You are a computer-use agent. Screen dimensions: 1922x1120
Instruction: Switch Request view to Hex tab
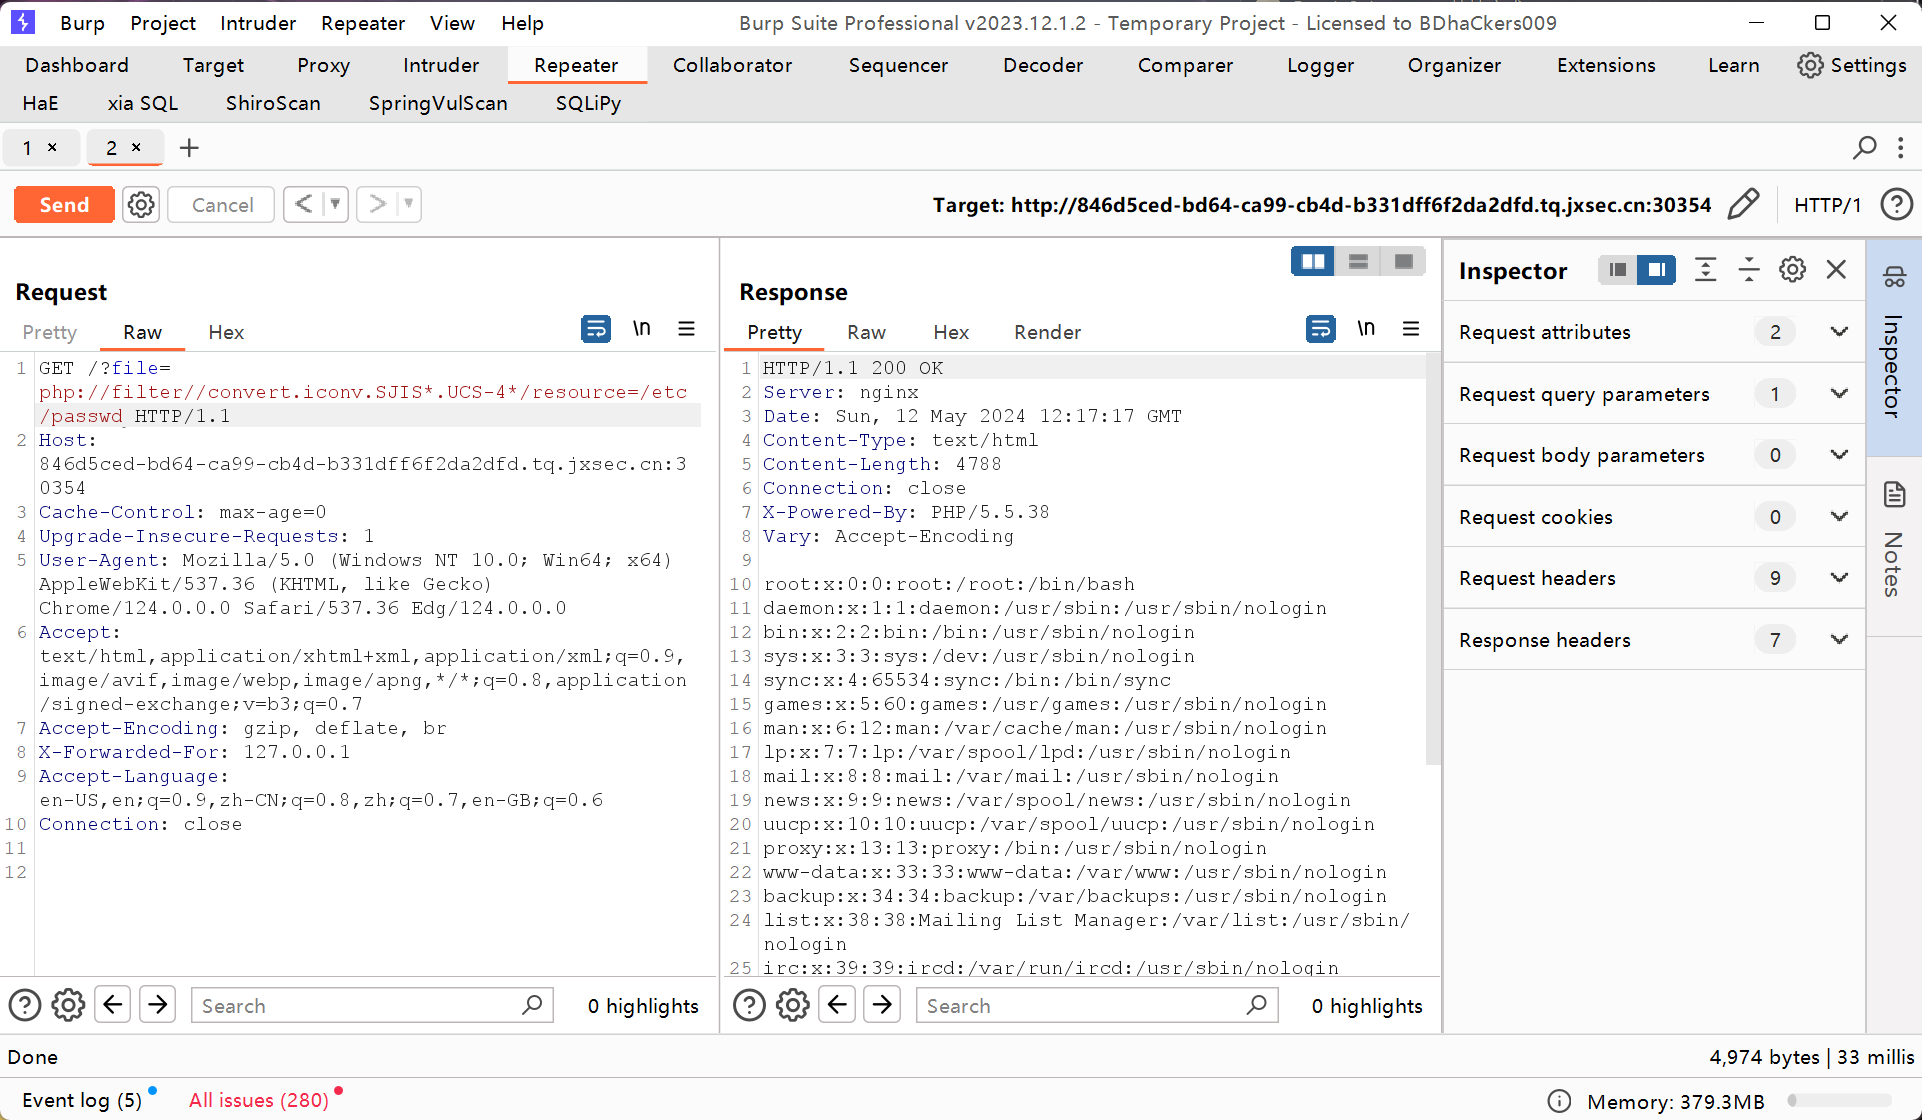click(226, 332)
